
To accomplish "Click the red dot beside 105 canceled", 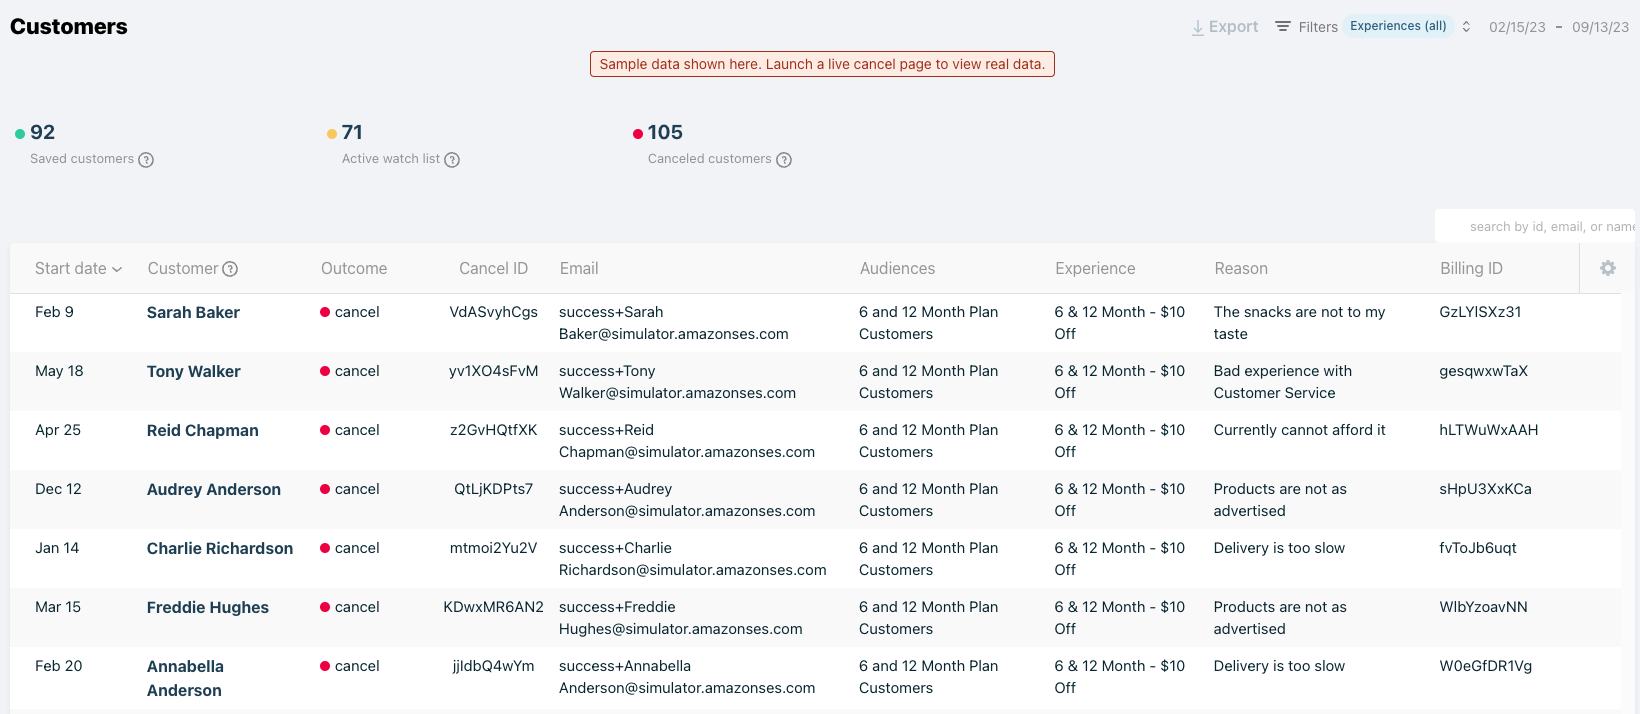I will (638, 134).
